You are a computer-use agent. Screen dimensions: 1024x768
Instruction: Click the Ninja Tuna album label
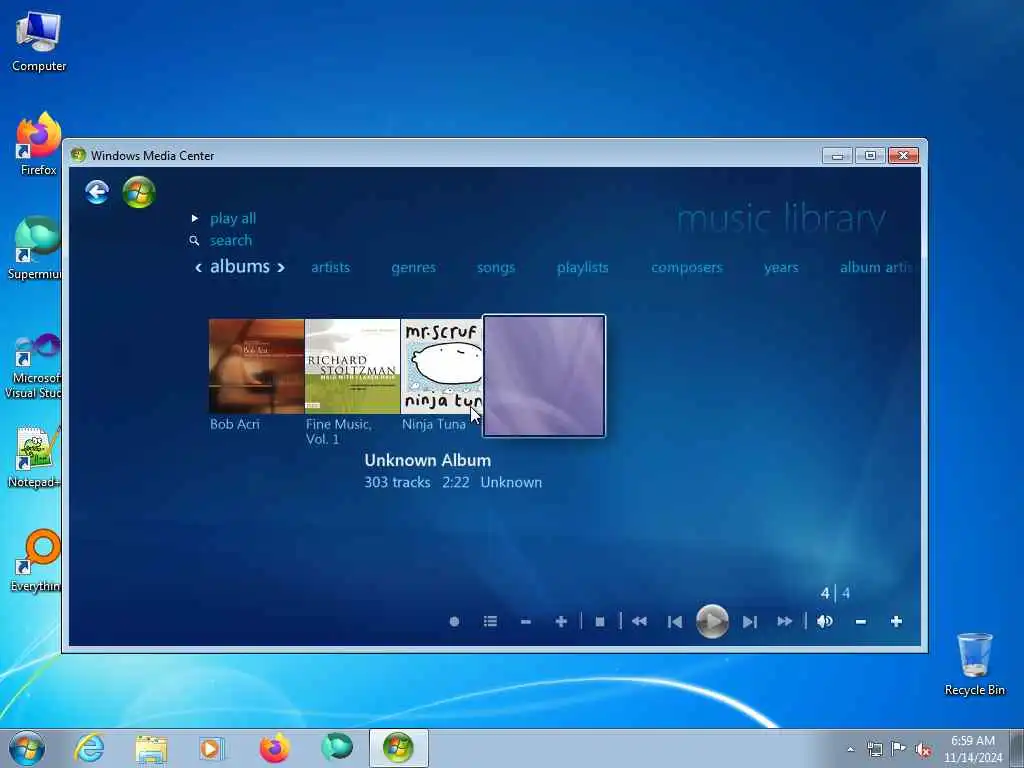[434, 424]
